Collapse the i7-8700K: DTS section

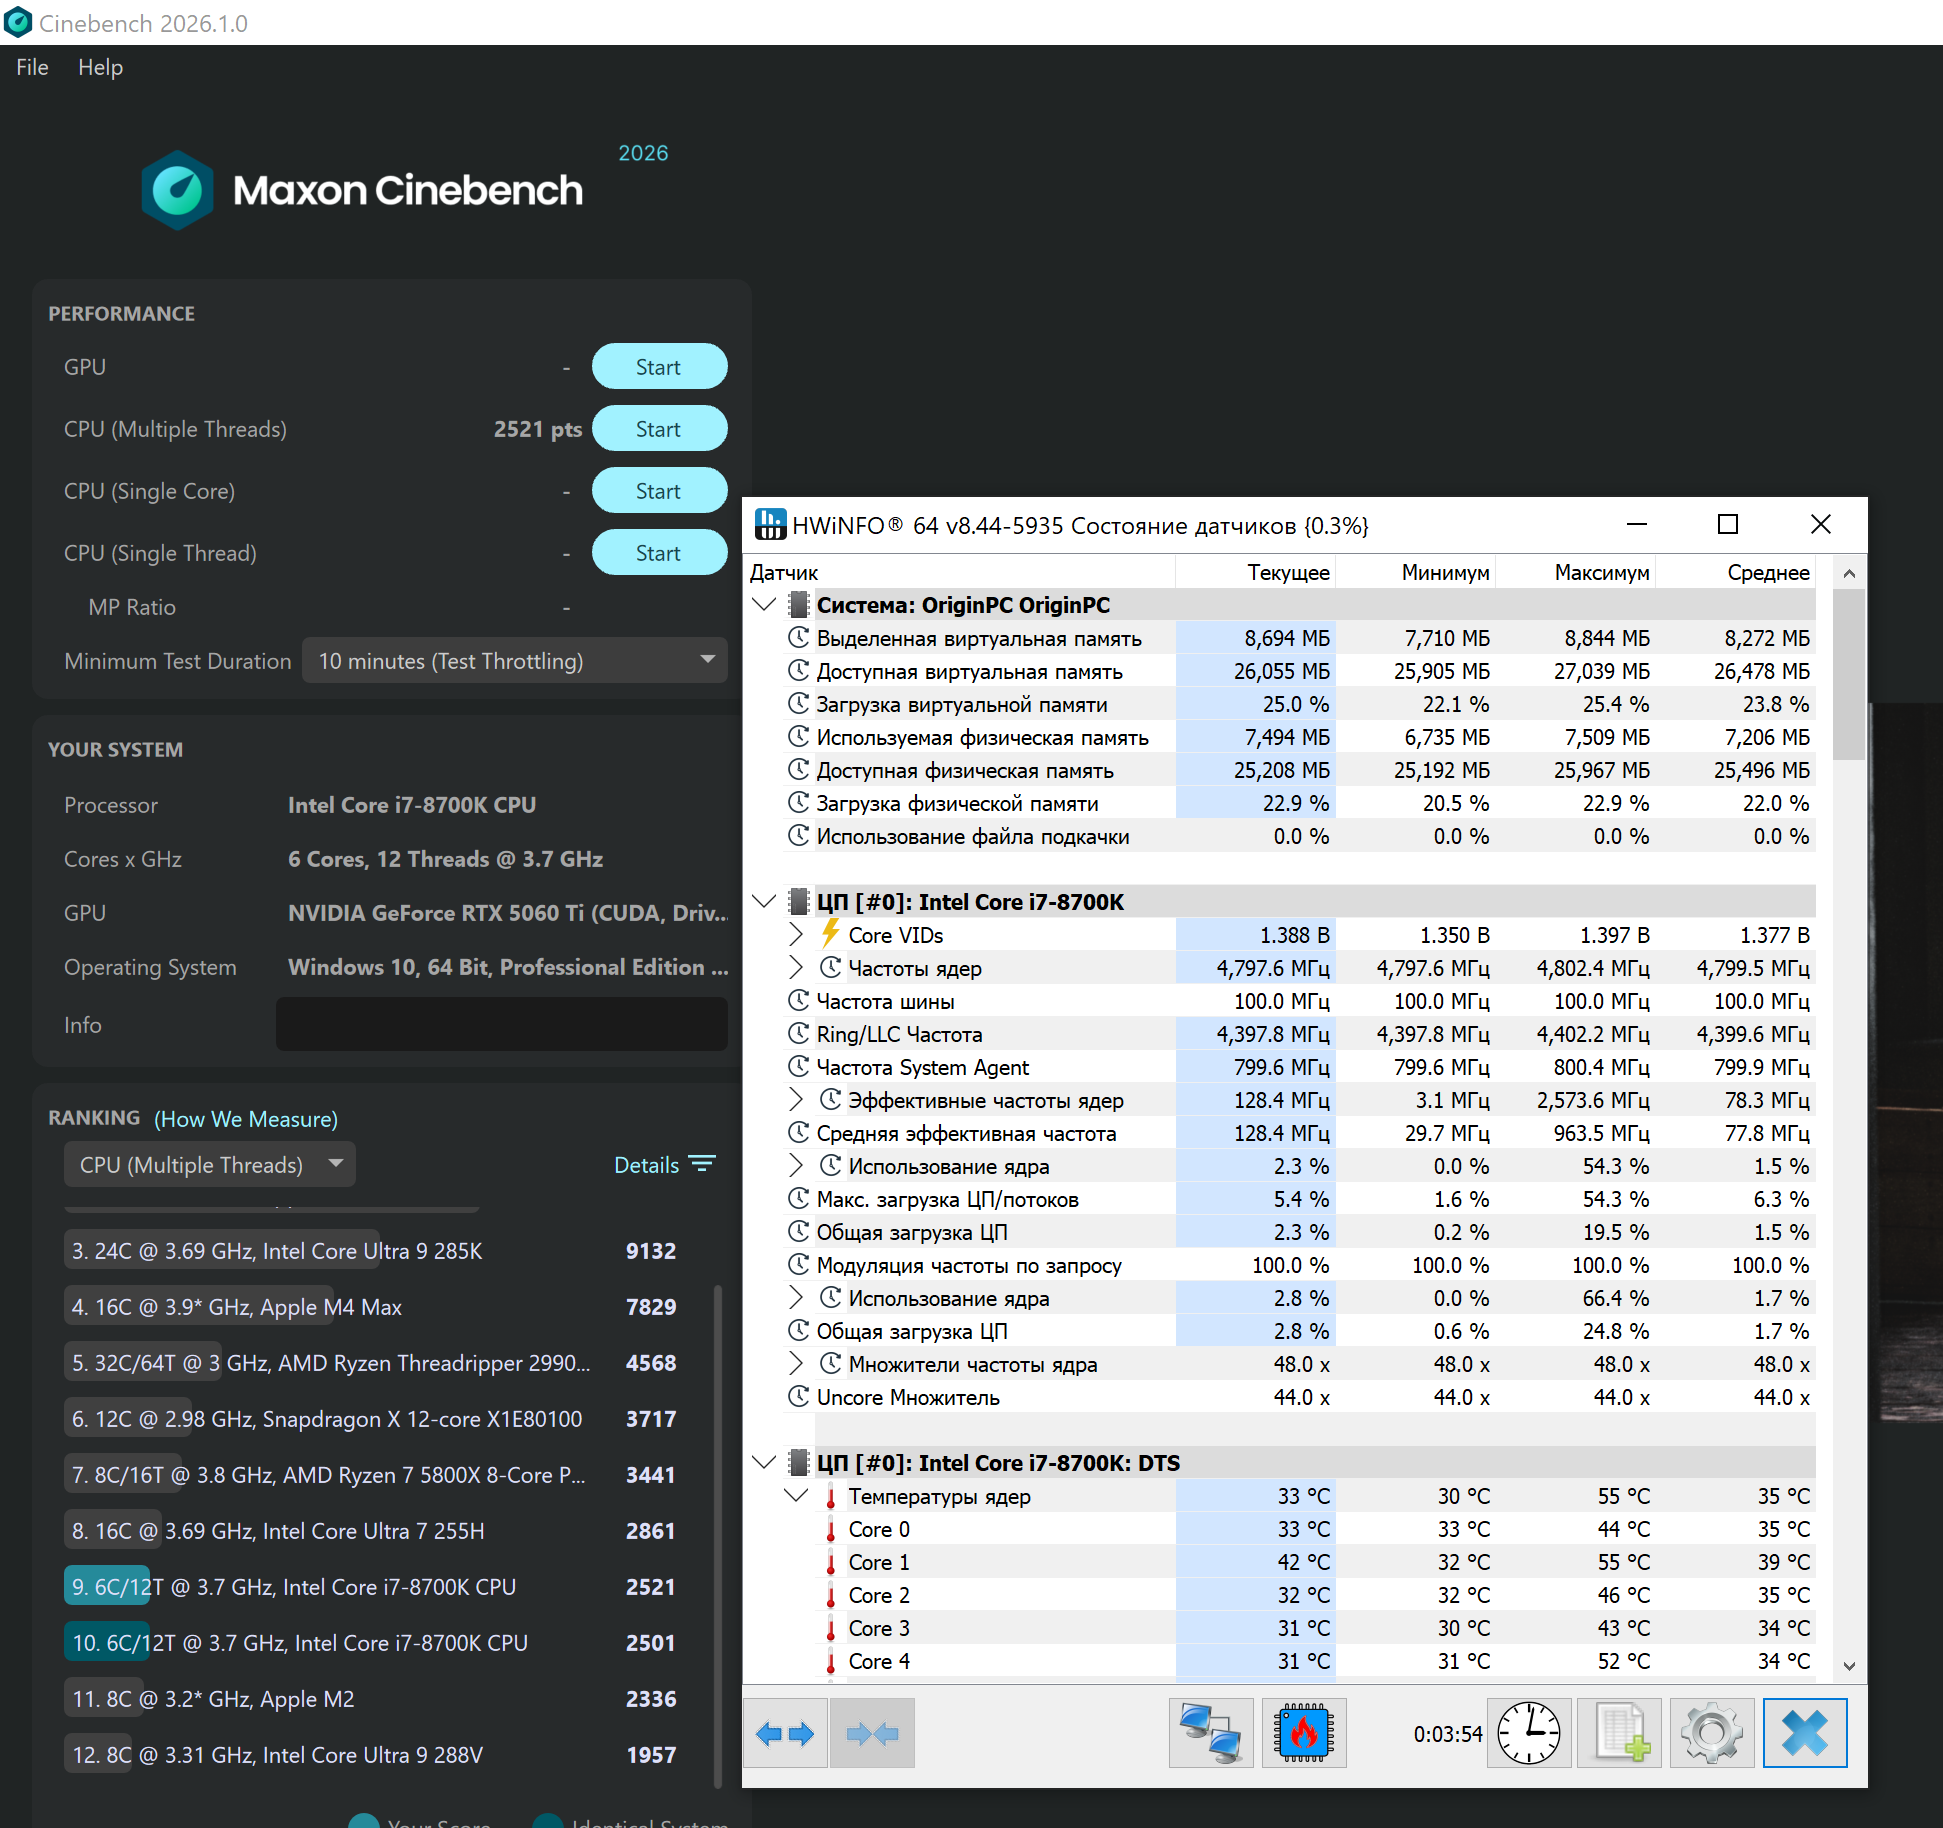click(765, 1462)
